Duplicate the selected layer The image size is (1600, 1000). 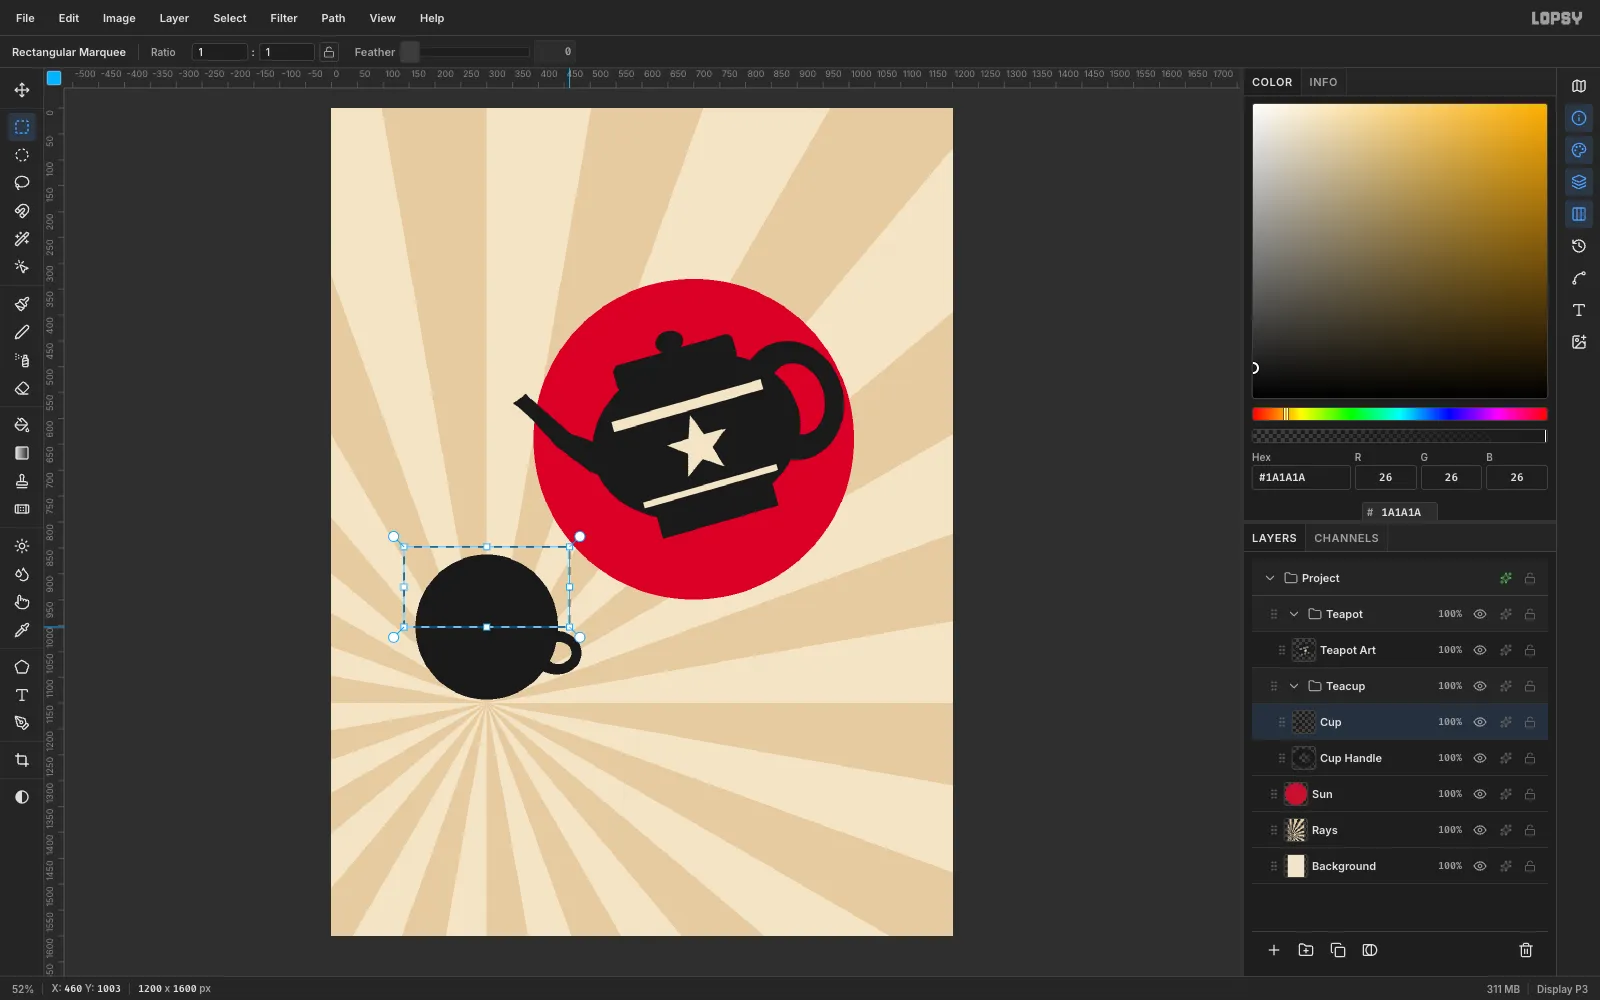pos(1338,950)
